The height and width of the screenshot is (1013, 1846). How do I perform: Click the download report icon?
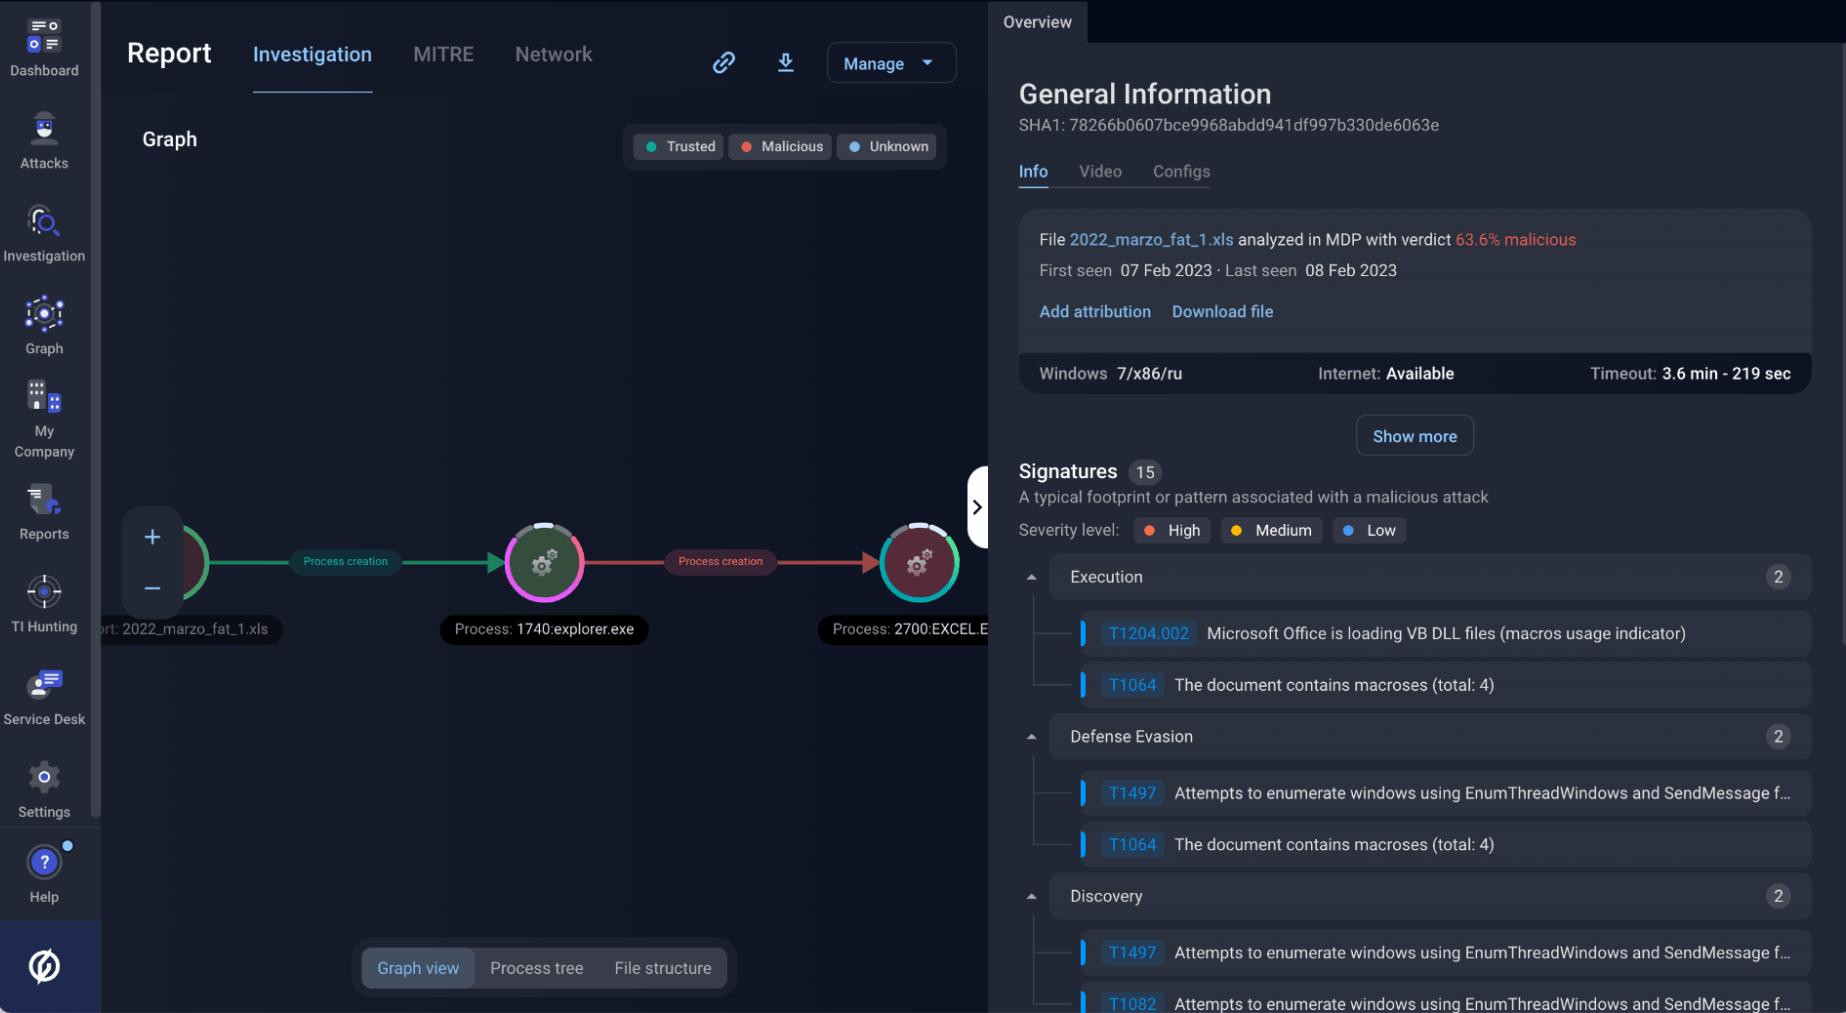[x=786, y=62]
